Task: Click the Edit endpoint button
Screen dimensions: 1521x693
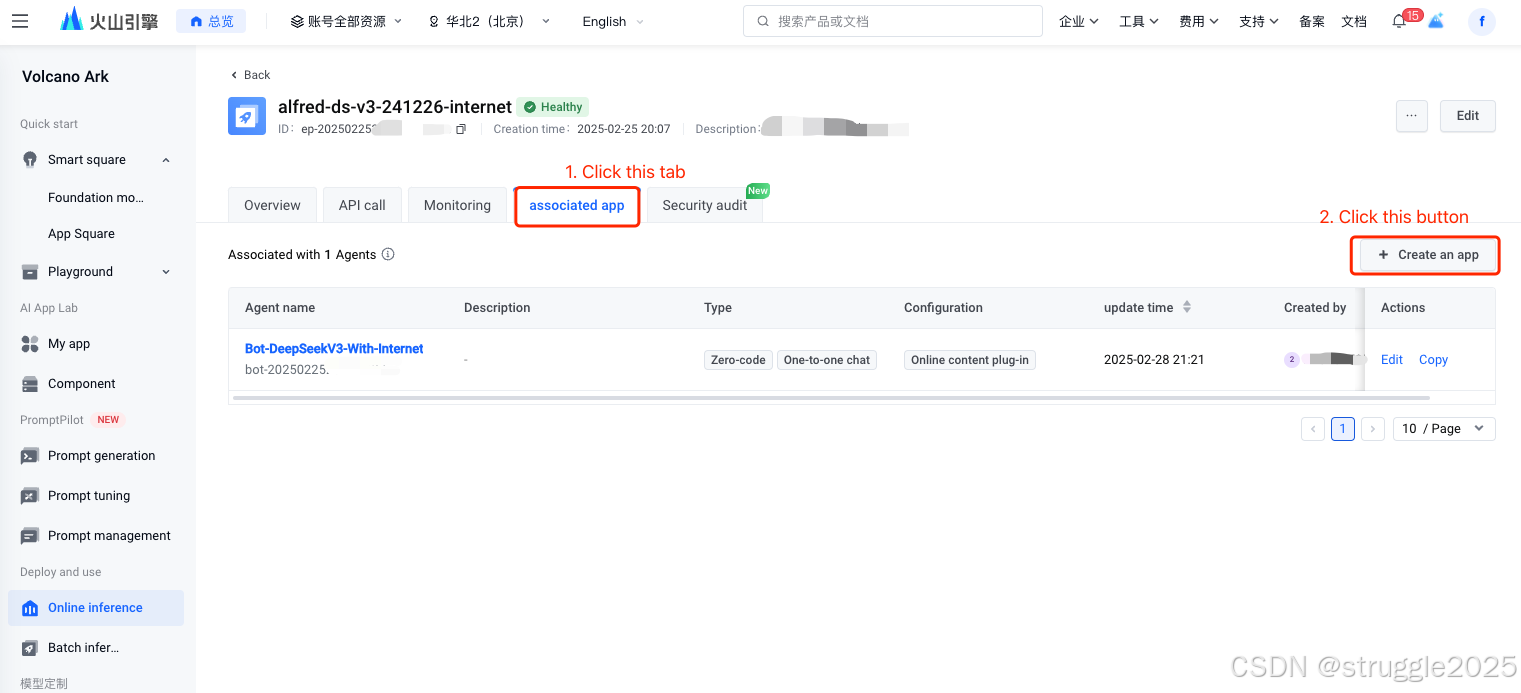Action: point(1467,116)
